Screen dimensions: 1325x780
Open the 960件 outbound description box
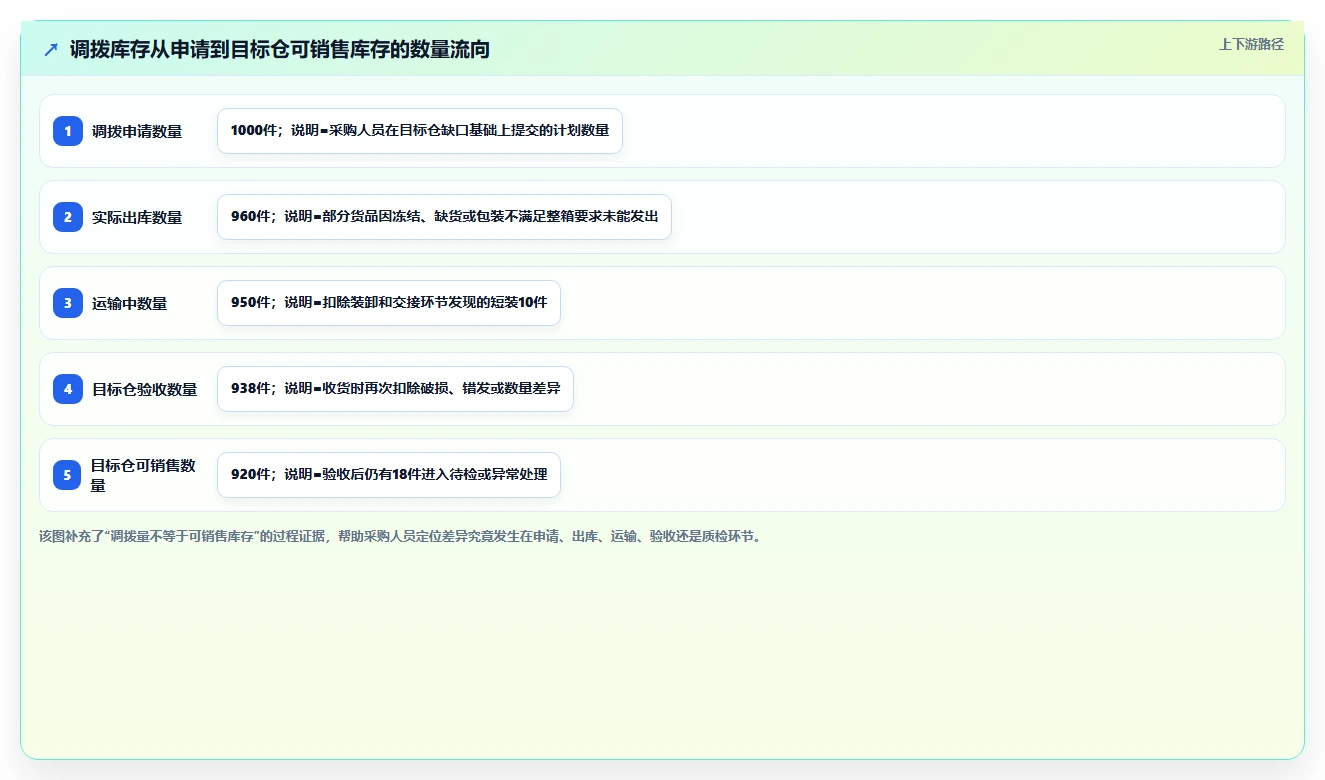pos(444,217)
